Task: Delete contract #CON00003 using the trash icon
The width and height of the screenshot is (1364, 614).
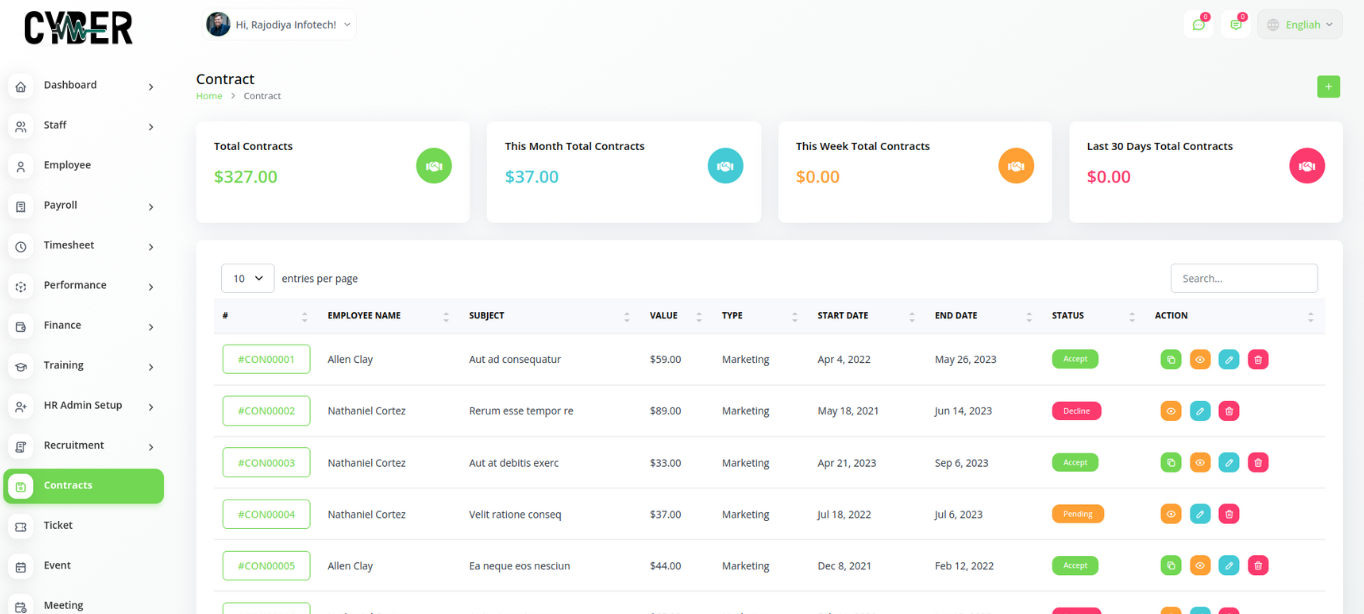Action: tap(1258, 463)
